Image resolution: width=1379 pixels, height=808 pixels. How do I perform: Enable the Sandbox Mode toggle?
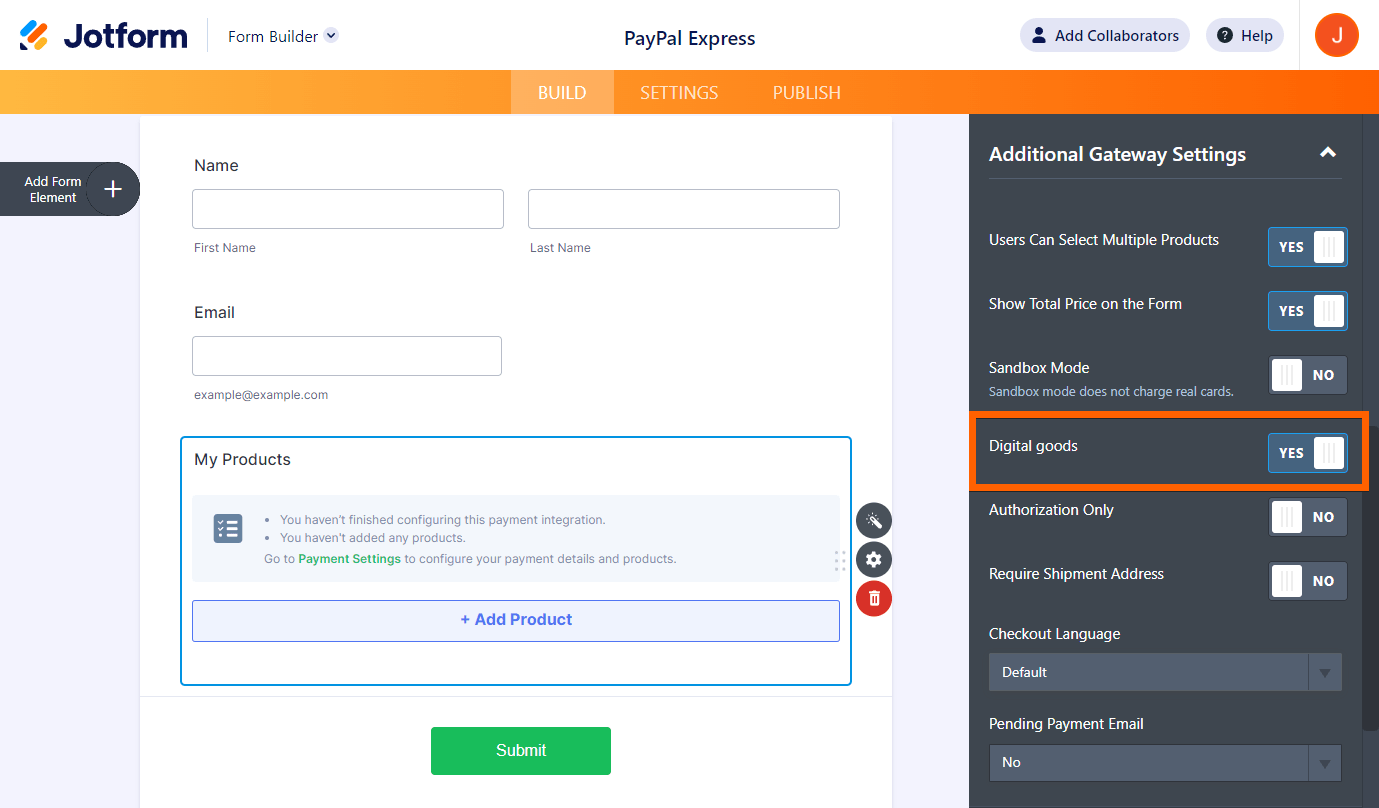[x=1307, y=375]
